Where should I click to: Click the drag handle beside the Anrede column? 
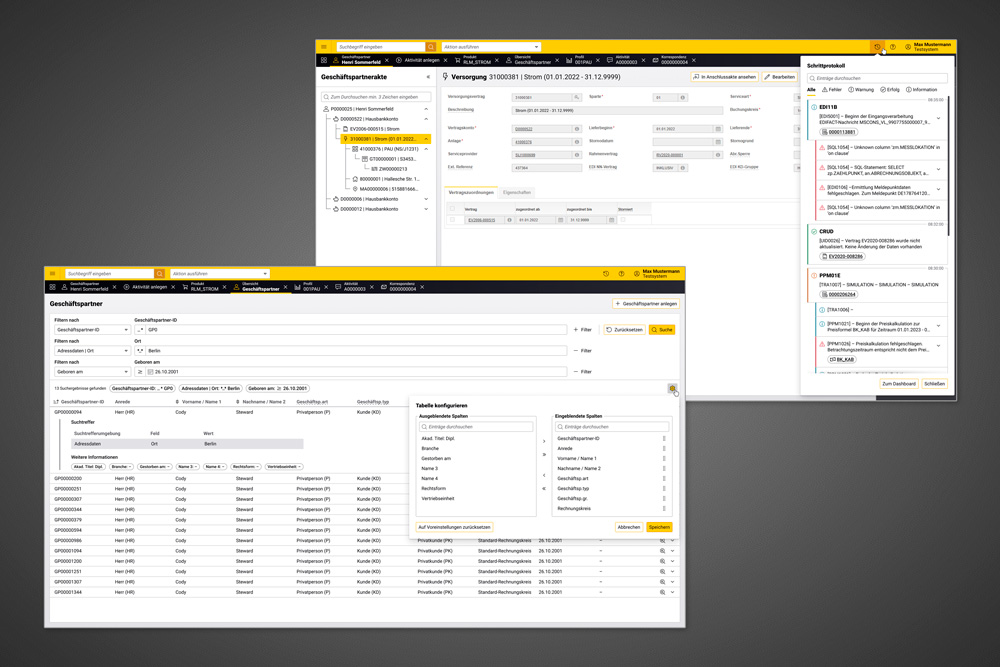pos(664,449)
